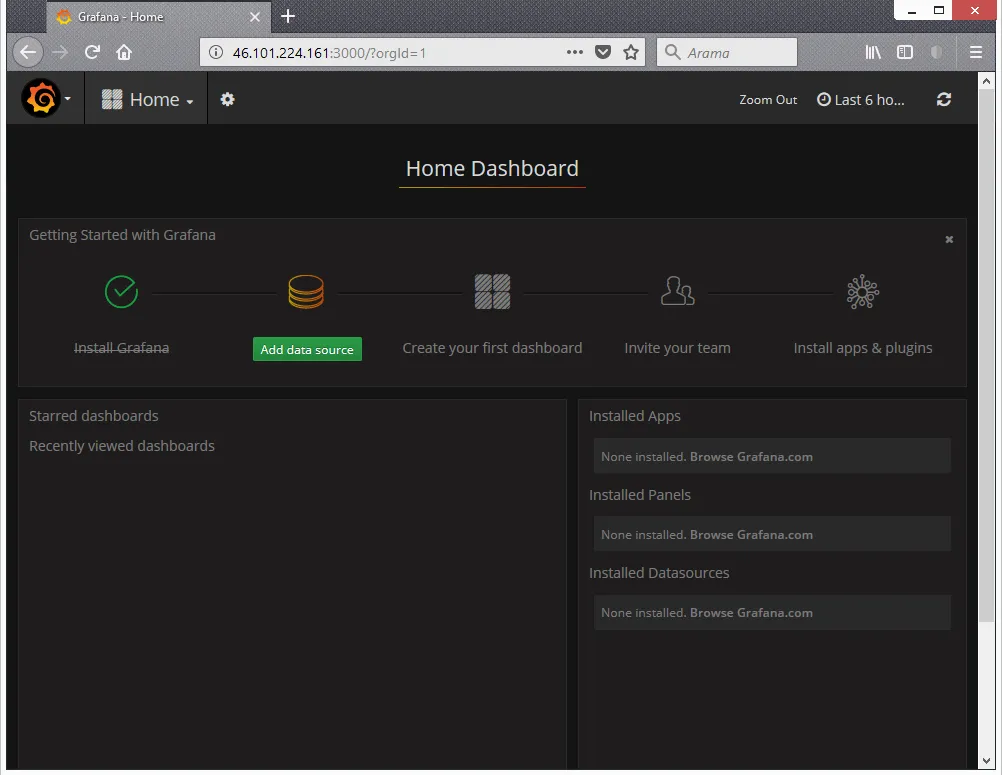This screenshot has height=775, width=1002.
Task: Open the browser library icon
Action: (x=873, y=52)
